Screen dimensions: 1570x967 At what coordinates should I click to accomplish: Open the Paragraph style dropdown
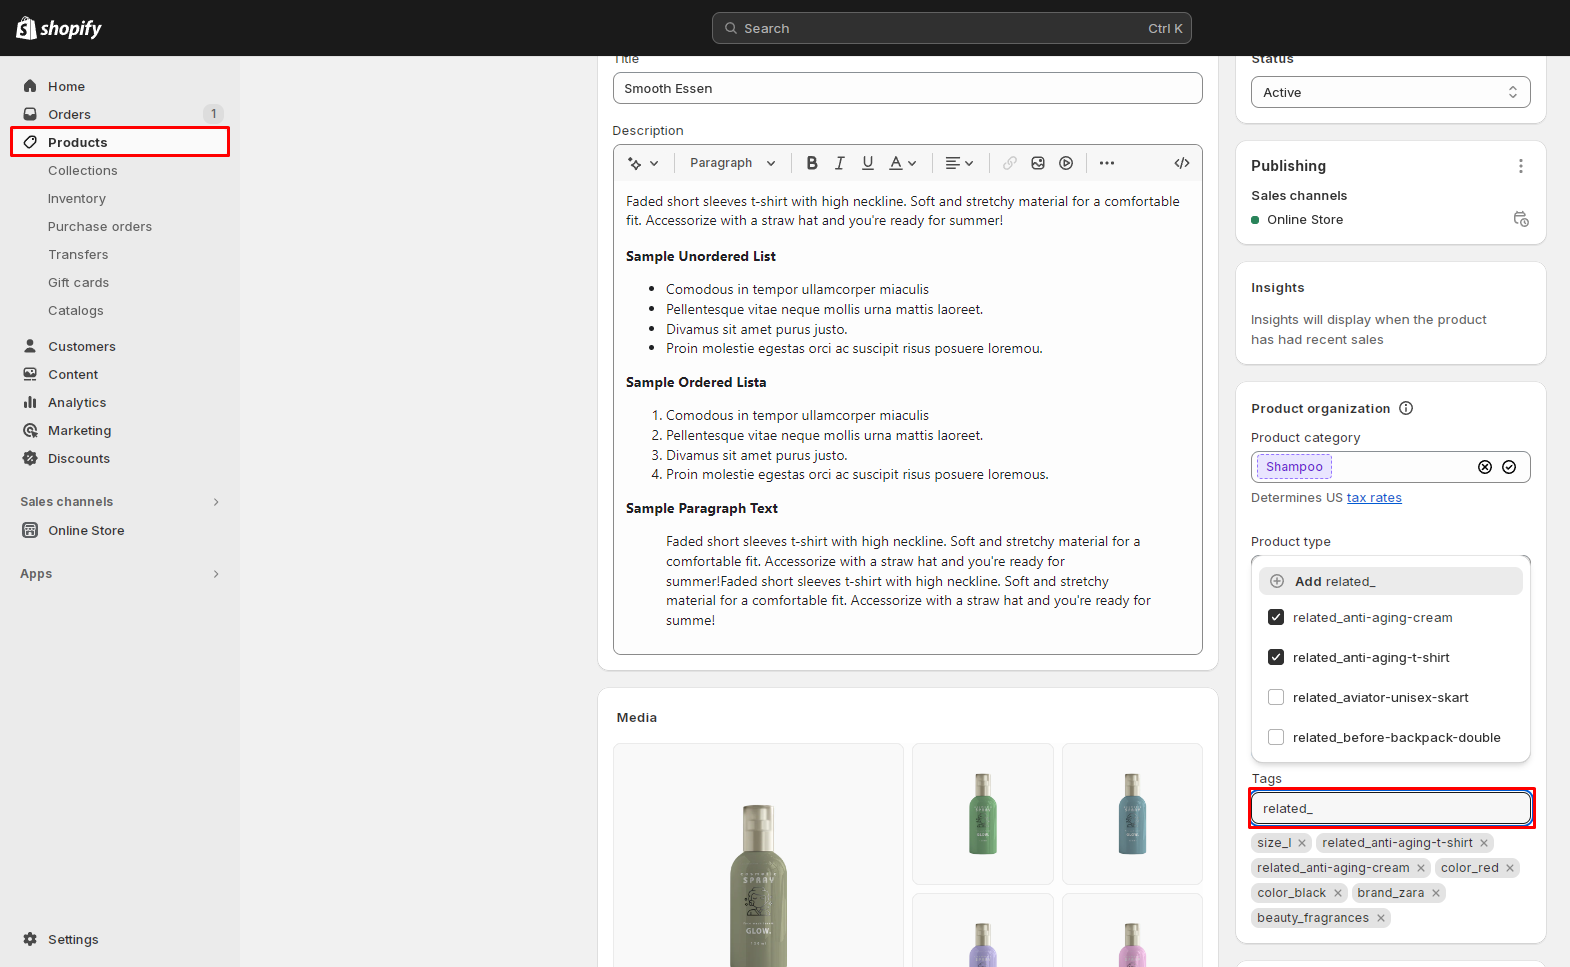point(733,163)
